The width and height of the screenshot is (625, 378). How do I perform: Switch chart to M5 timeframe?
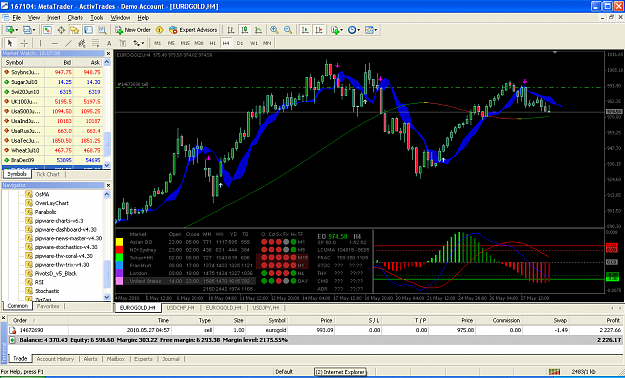click(x=171, y=43)
